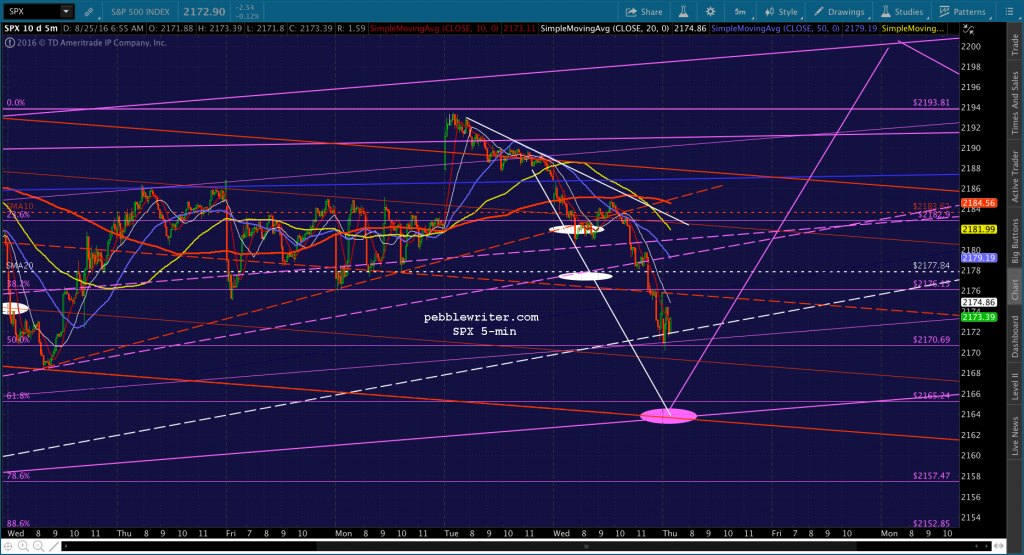Open the 5m timeframe dropdown
The width and height of the screenshot is (1024, 555).
click(x=741, y=12)
